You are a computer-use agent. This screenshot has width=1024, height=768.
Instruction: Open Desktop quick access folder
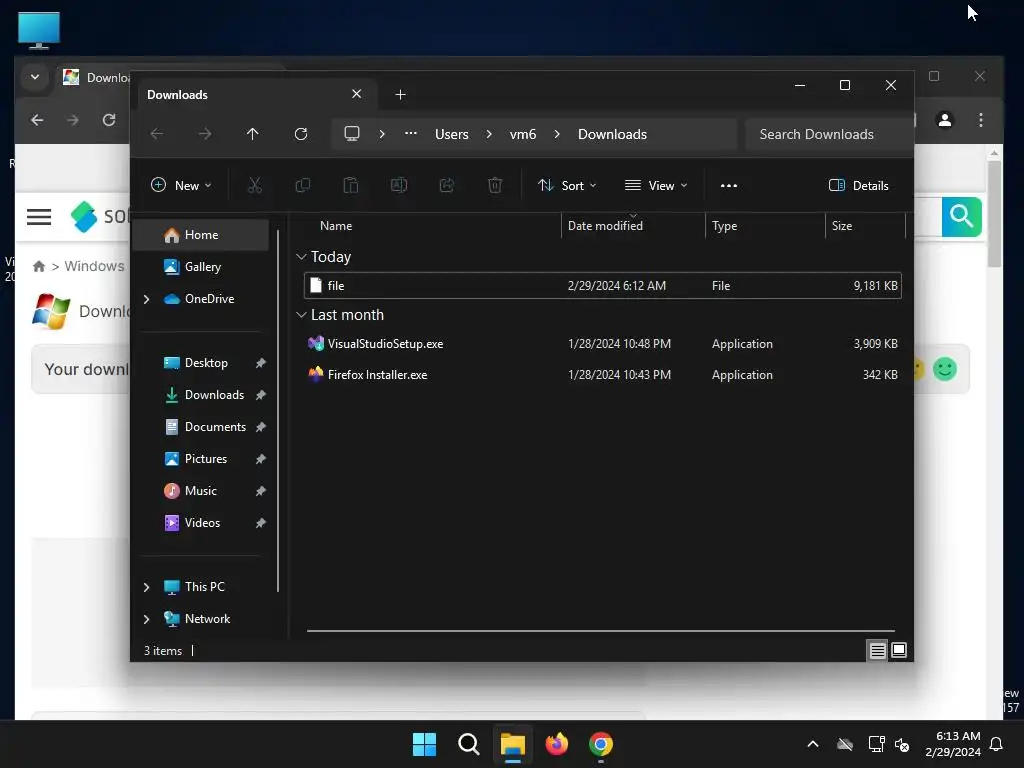[206, 363]
